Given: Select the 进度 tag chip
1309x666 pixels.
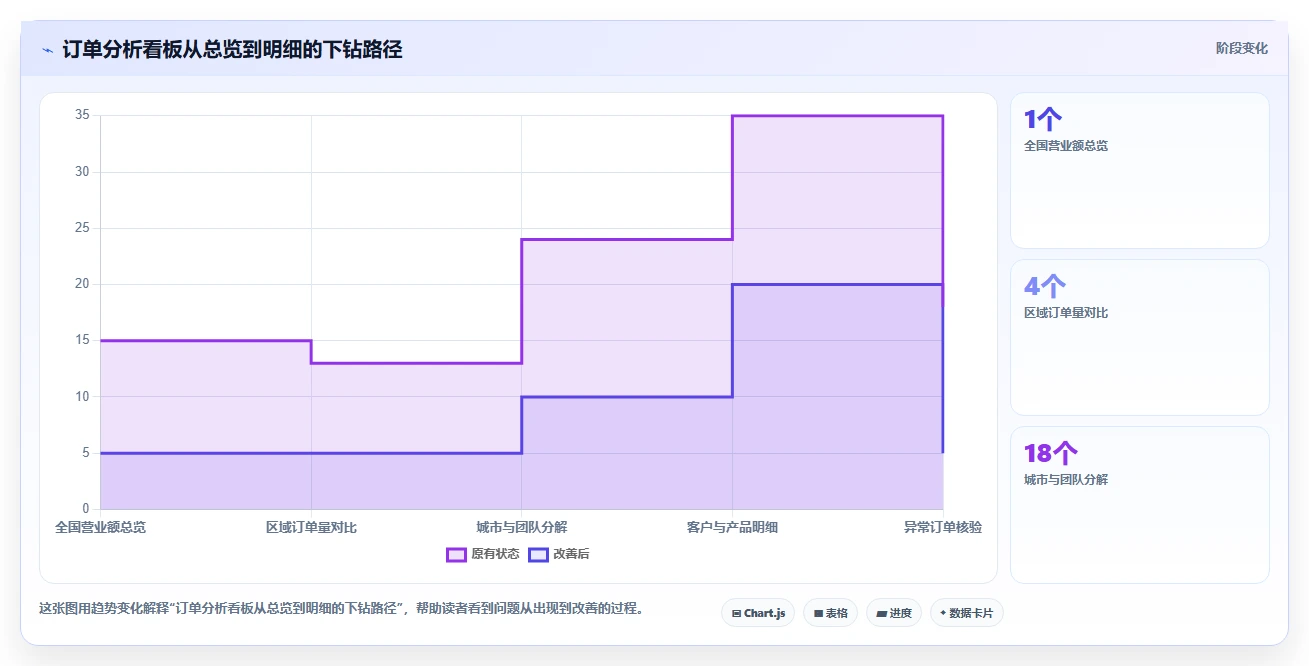Looking at the screenshot, I should (x=894, y=613).
